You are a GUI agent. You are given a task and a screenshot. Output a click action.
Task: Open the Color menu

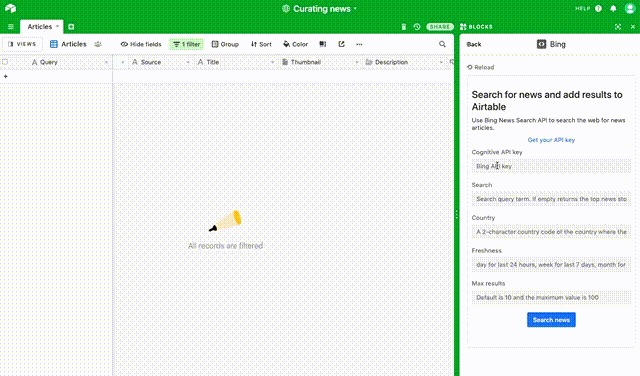click(x=295, y=44)
